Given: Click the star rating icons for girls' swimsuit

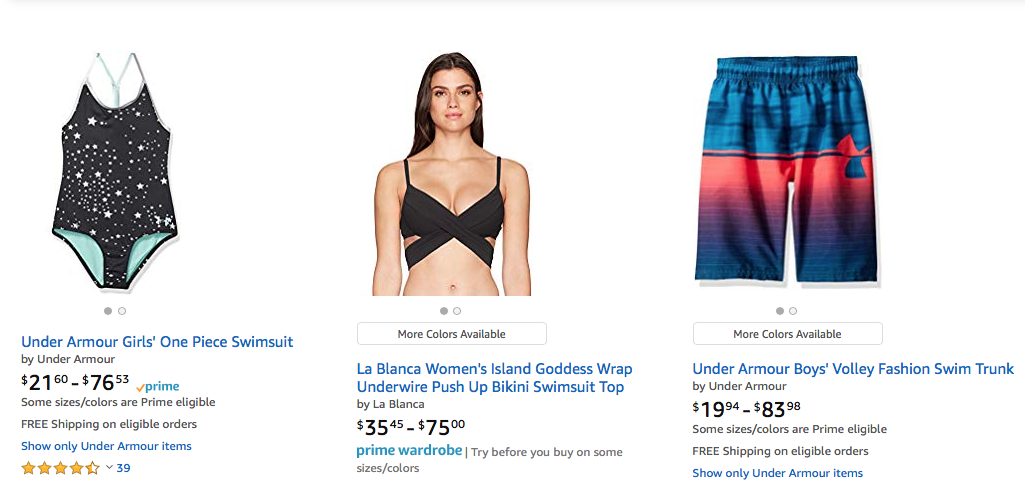Looking at the screenshot, I should pos(60,468).
